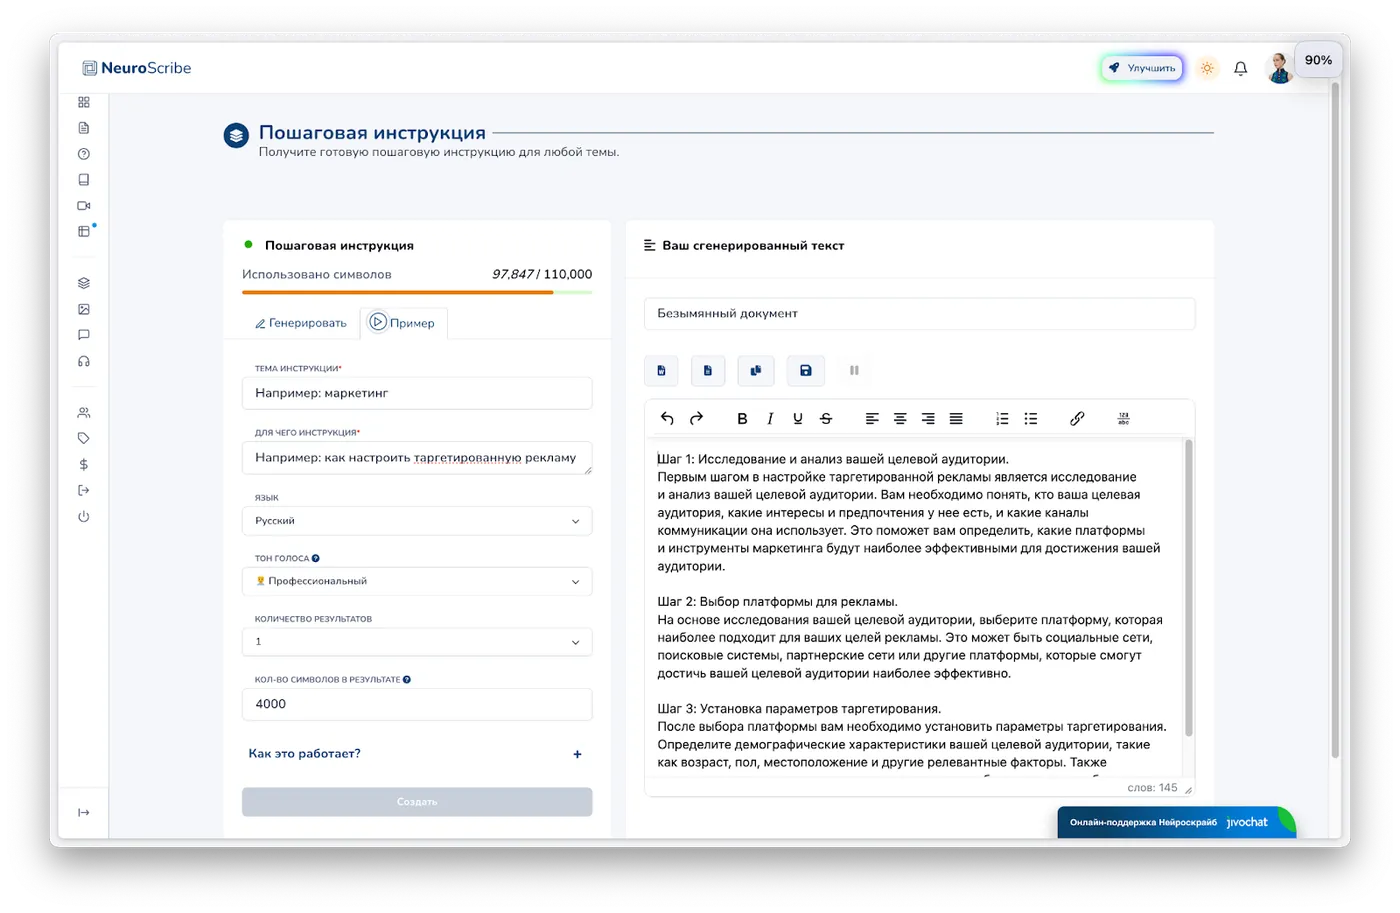This screenshot has height=913, width=1400.
Task: Open the image icon in sidebar
Action: point(84,309)
